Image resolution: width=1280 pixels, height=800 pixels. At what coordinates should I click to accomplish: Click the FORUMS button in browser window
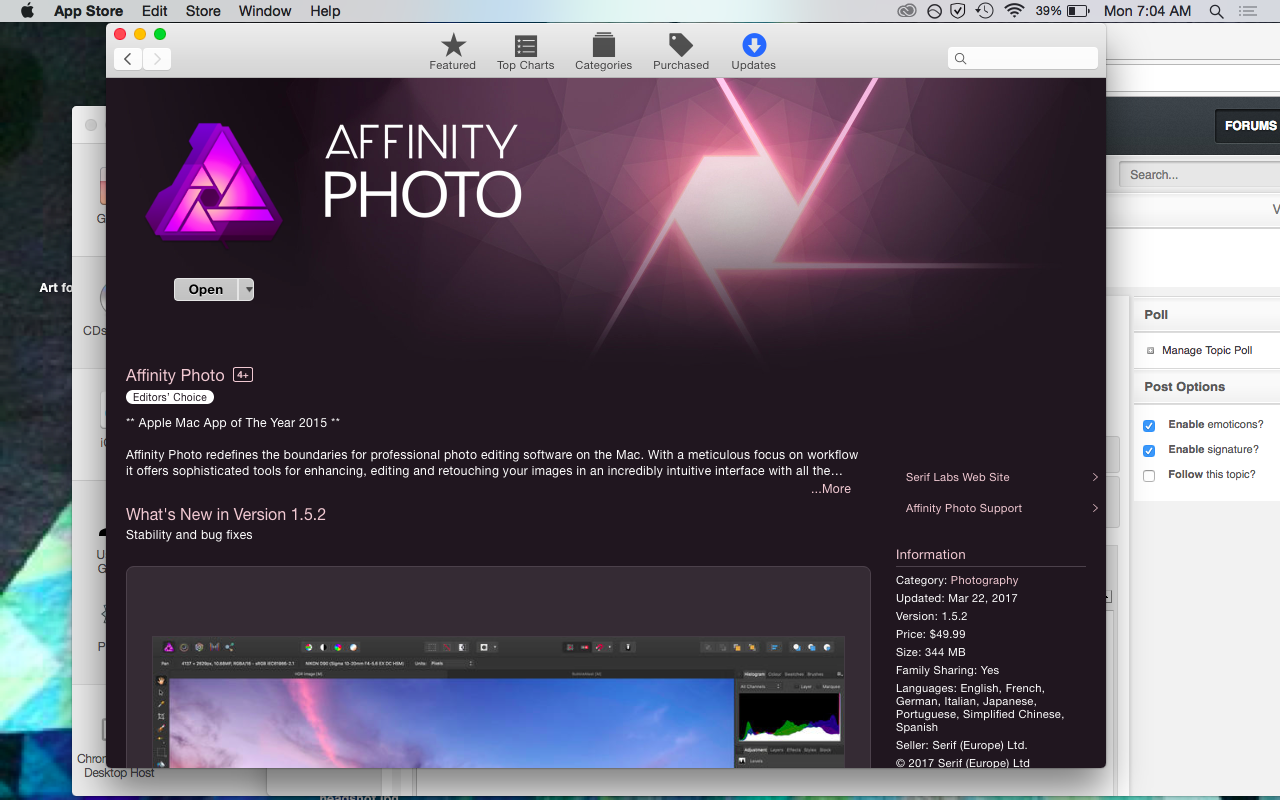click(1250, 125)
